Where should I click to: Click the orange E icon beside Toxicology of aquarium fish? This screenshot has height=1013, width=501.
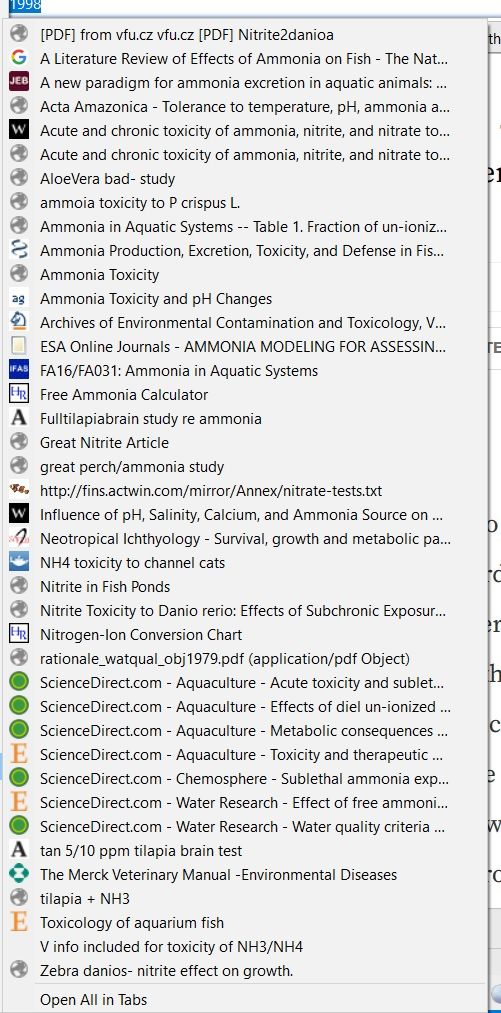(19, 922)
